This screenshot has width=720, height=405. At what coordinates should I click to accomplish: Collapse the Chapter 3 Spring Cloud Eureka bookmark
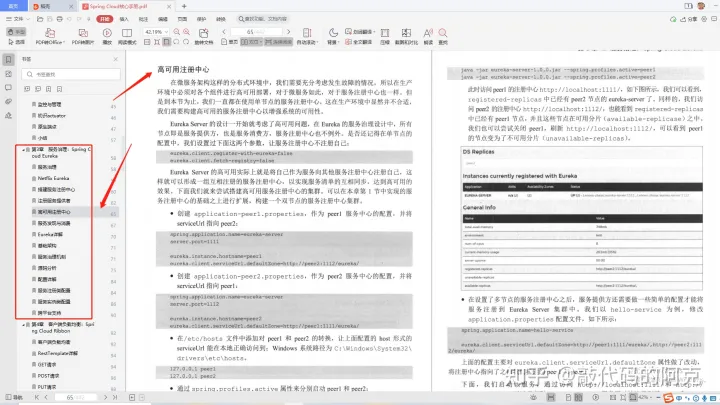[x=23, y=150]
